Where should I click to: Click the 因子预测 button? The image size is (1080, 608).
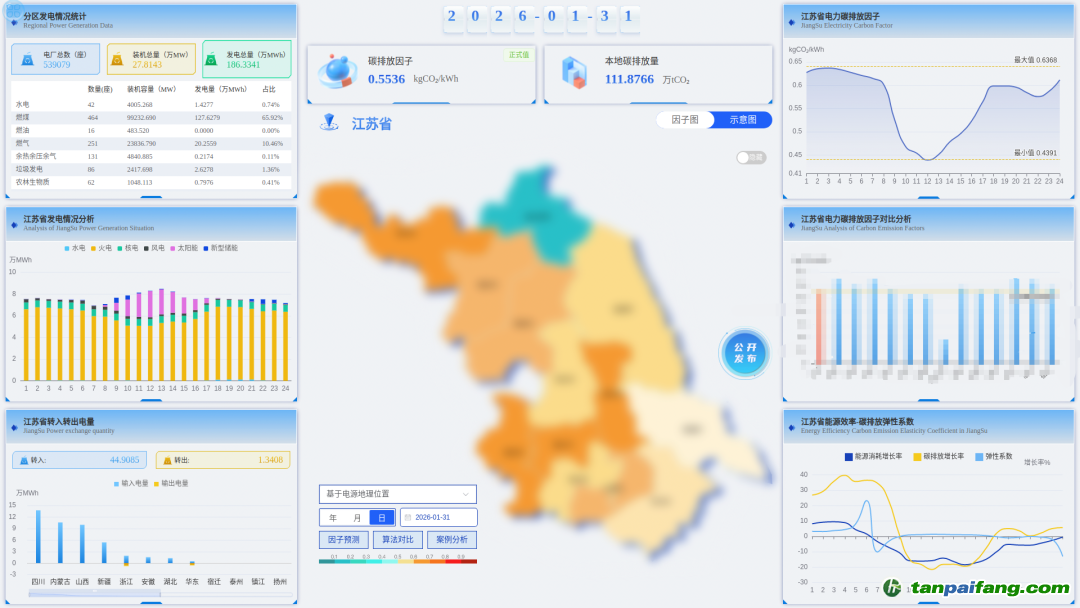tap(344, 540)
